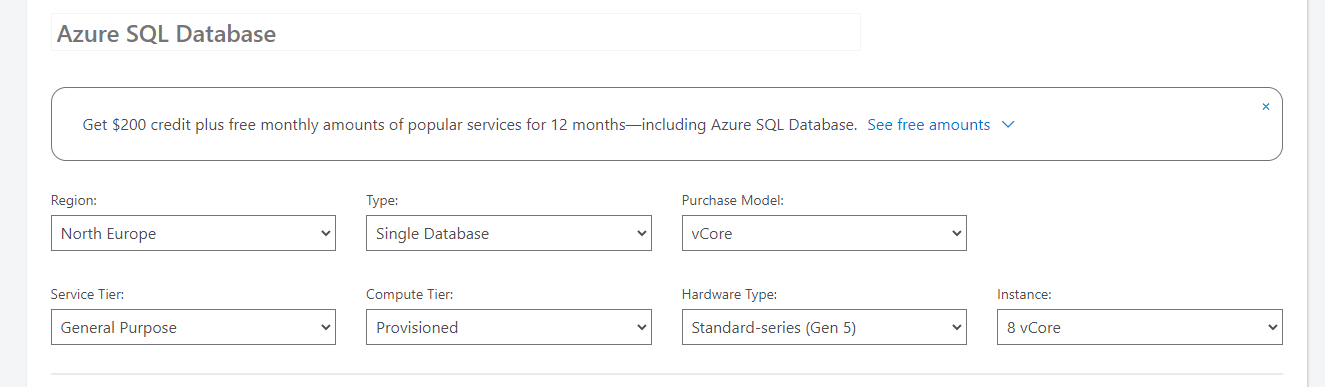The image size is (1325, 387).
Task: Click the Instance: label
Action: tap(1024, 295)
